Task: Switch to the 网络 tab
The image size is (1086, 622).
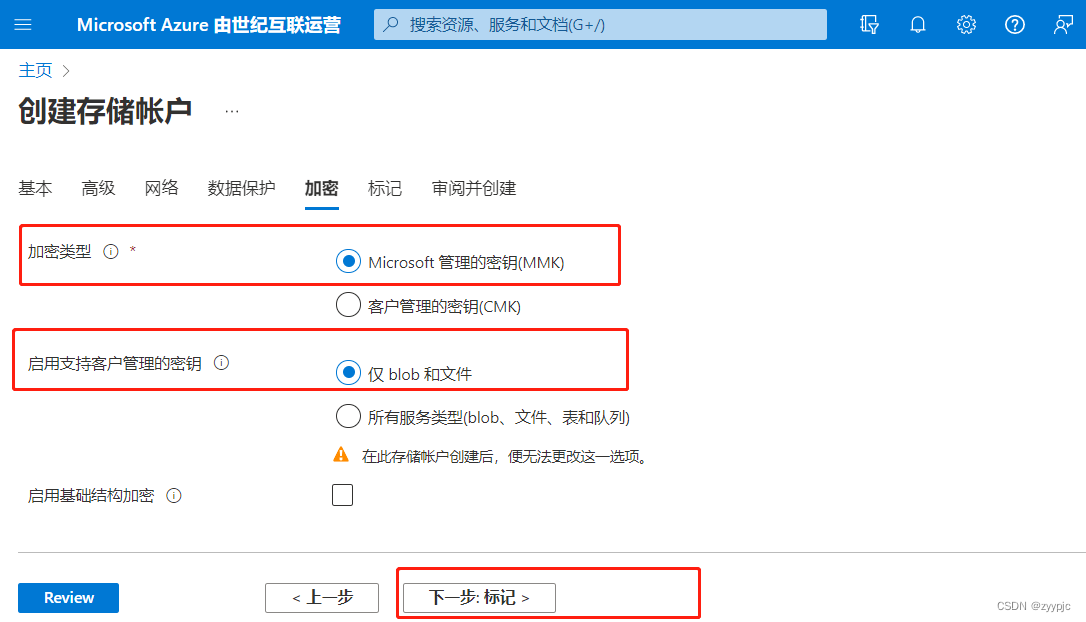Action: point(161,188)
